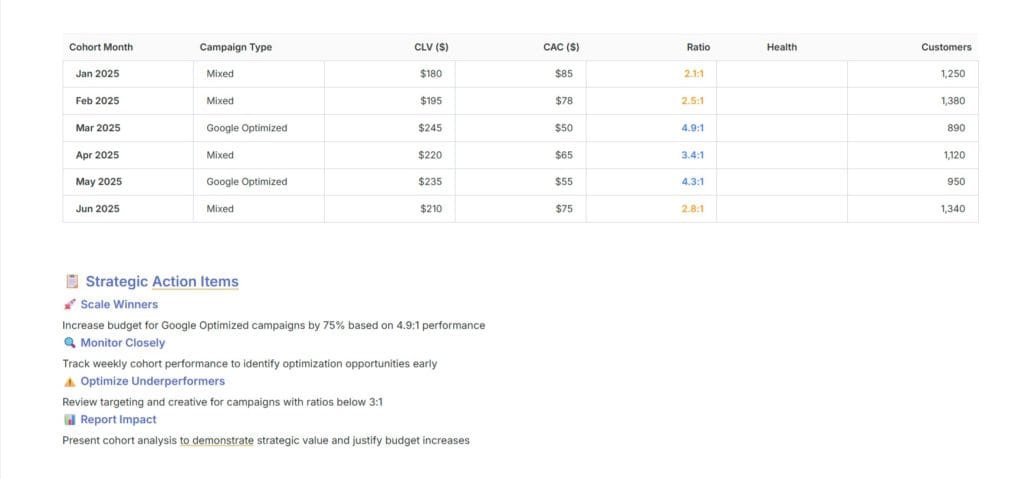The height and width of the screenshot is (479, 1024).
Task: Click the empty Health cell for Jan 2025
Action: 782,74
